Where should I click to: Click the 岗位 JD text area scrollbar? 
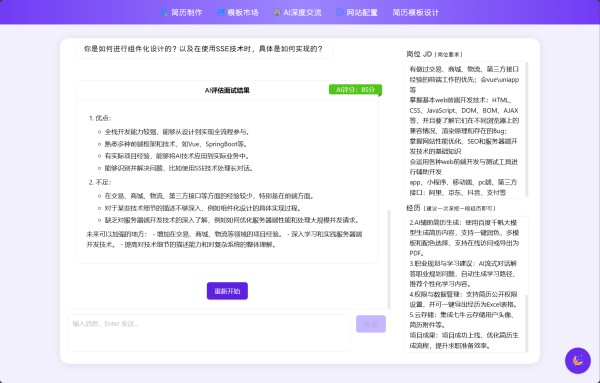(x=527, y=130)
